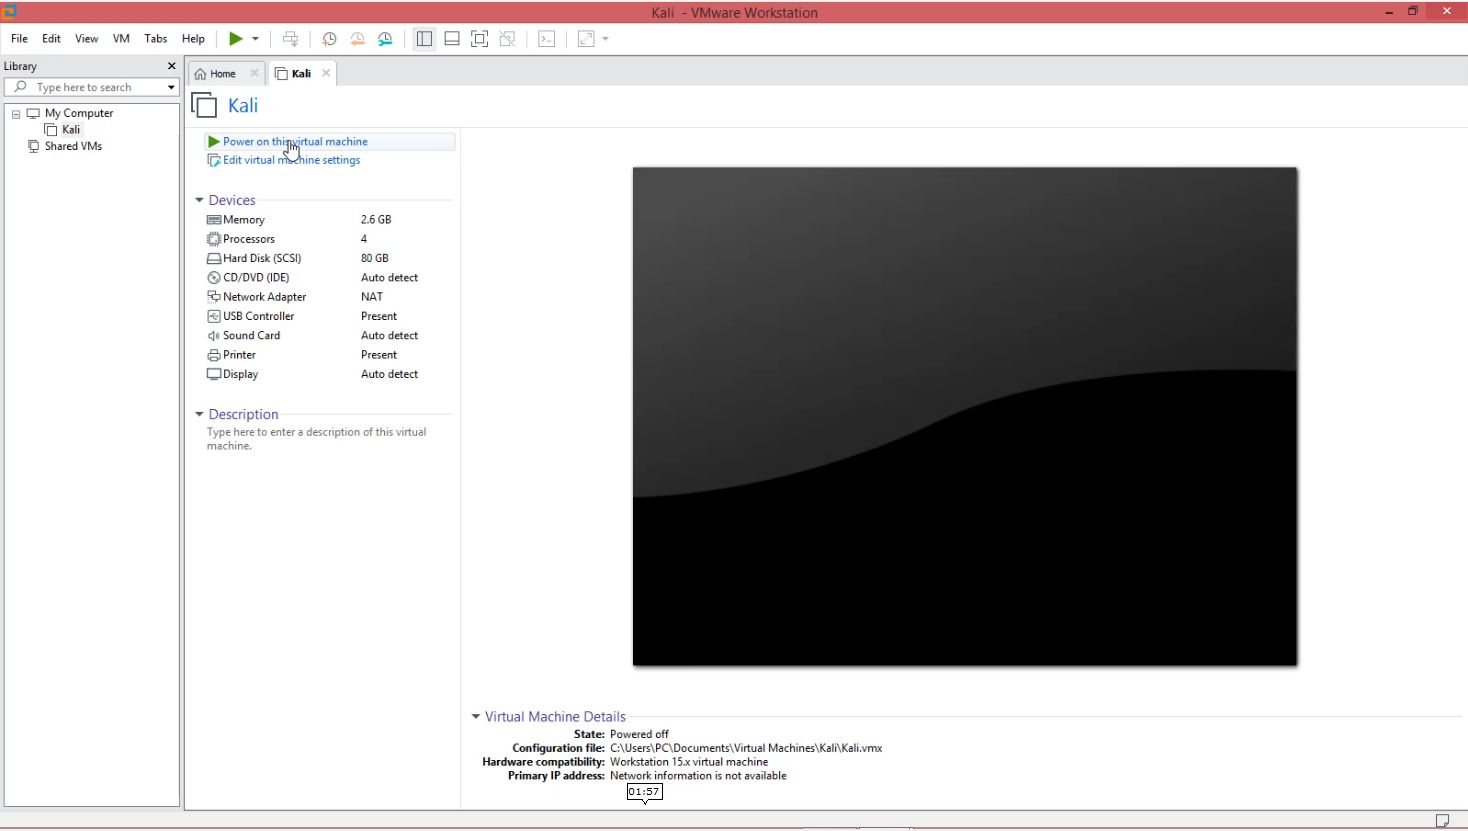Click the Hard Disk (SCSI) drive icon
1468x831 pixels.
213,258
